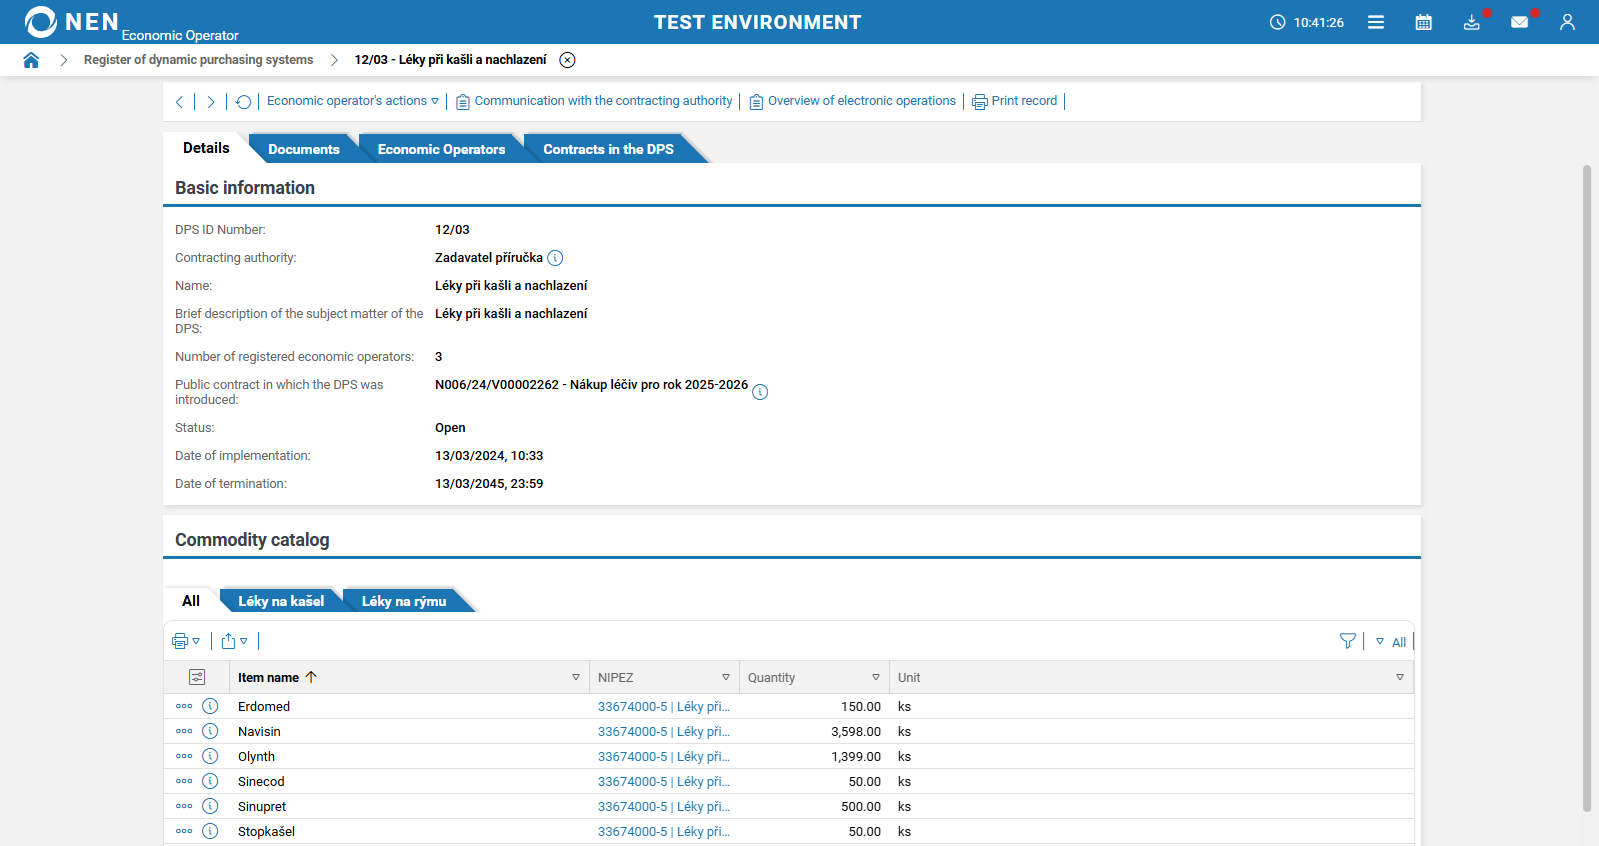1599x846 pixels.
Task: Open column settings icon in table header
Action: pyautogui.click(x=197, y=677)
